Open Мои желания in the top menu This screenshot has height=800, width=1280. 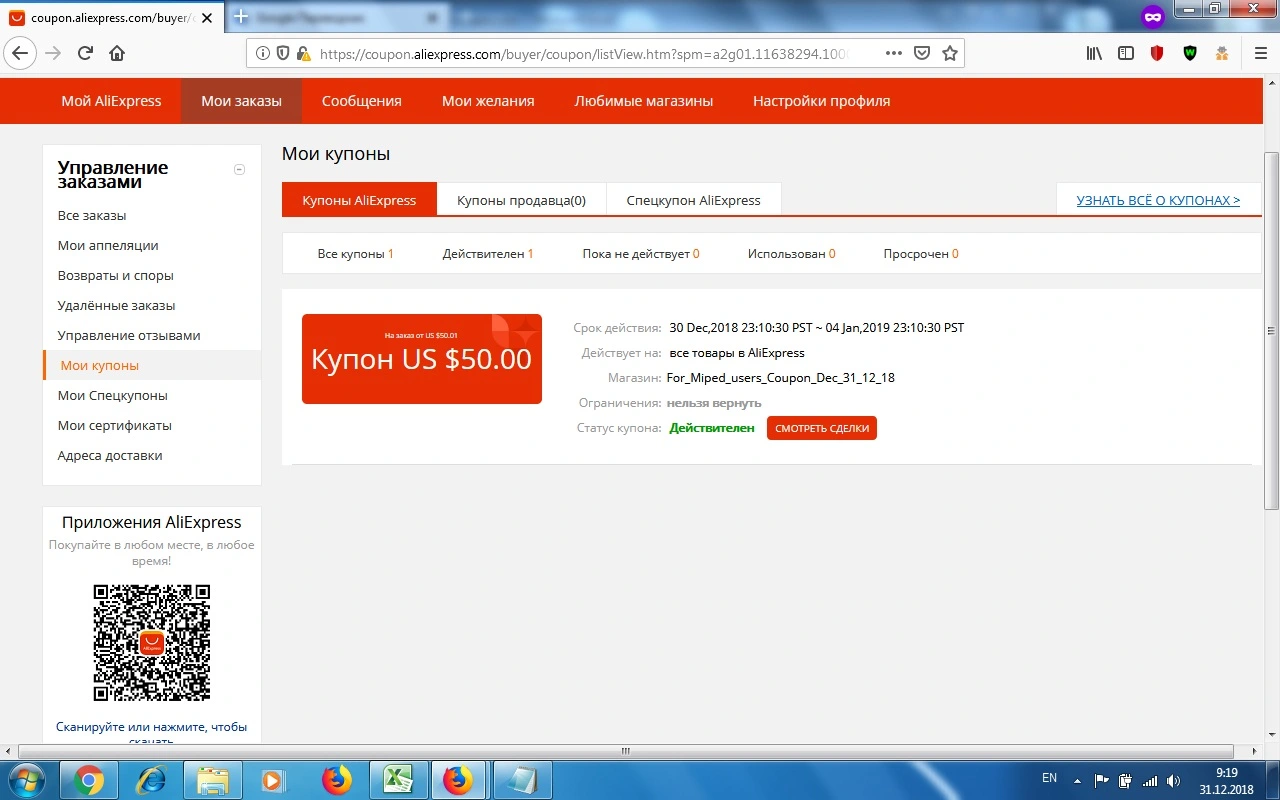coord(488,101)
